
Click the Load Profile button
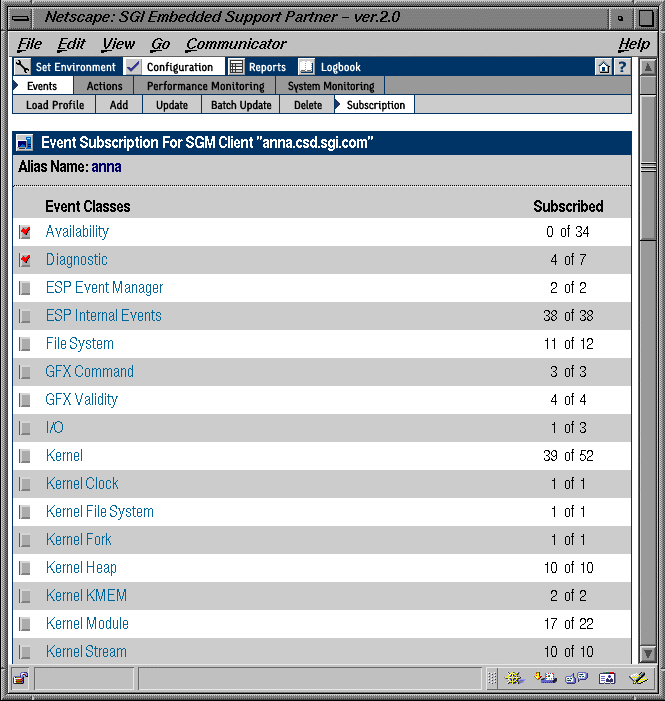[x=55, y=105]
